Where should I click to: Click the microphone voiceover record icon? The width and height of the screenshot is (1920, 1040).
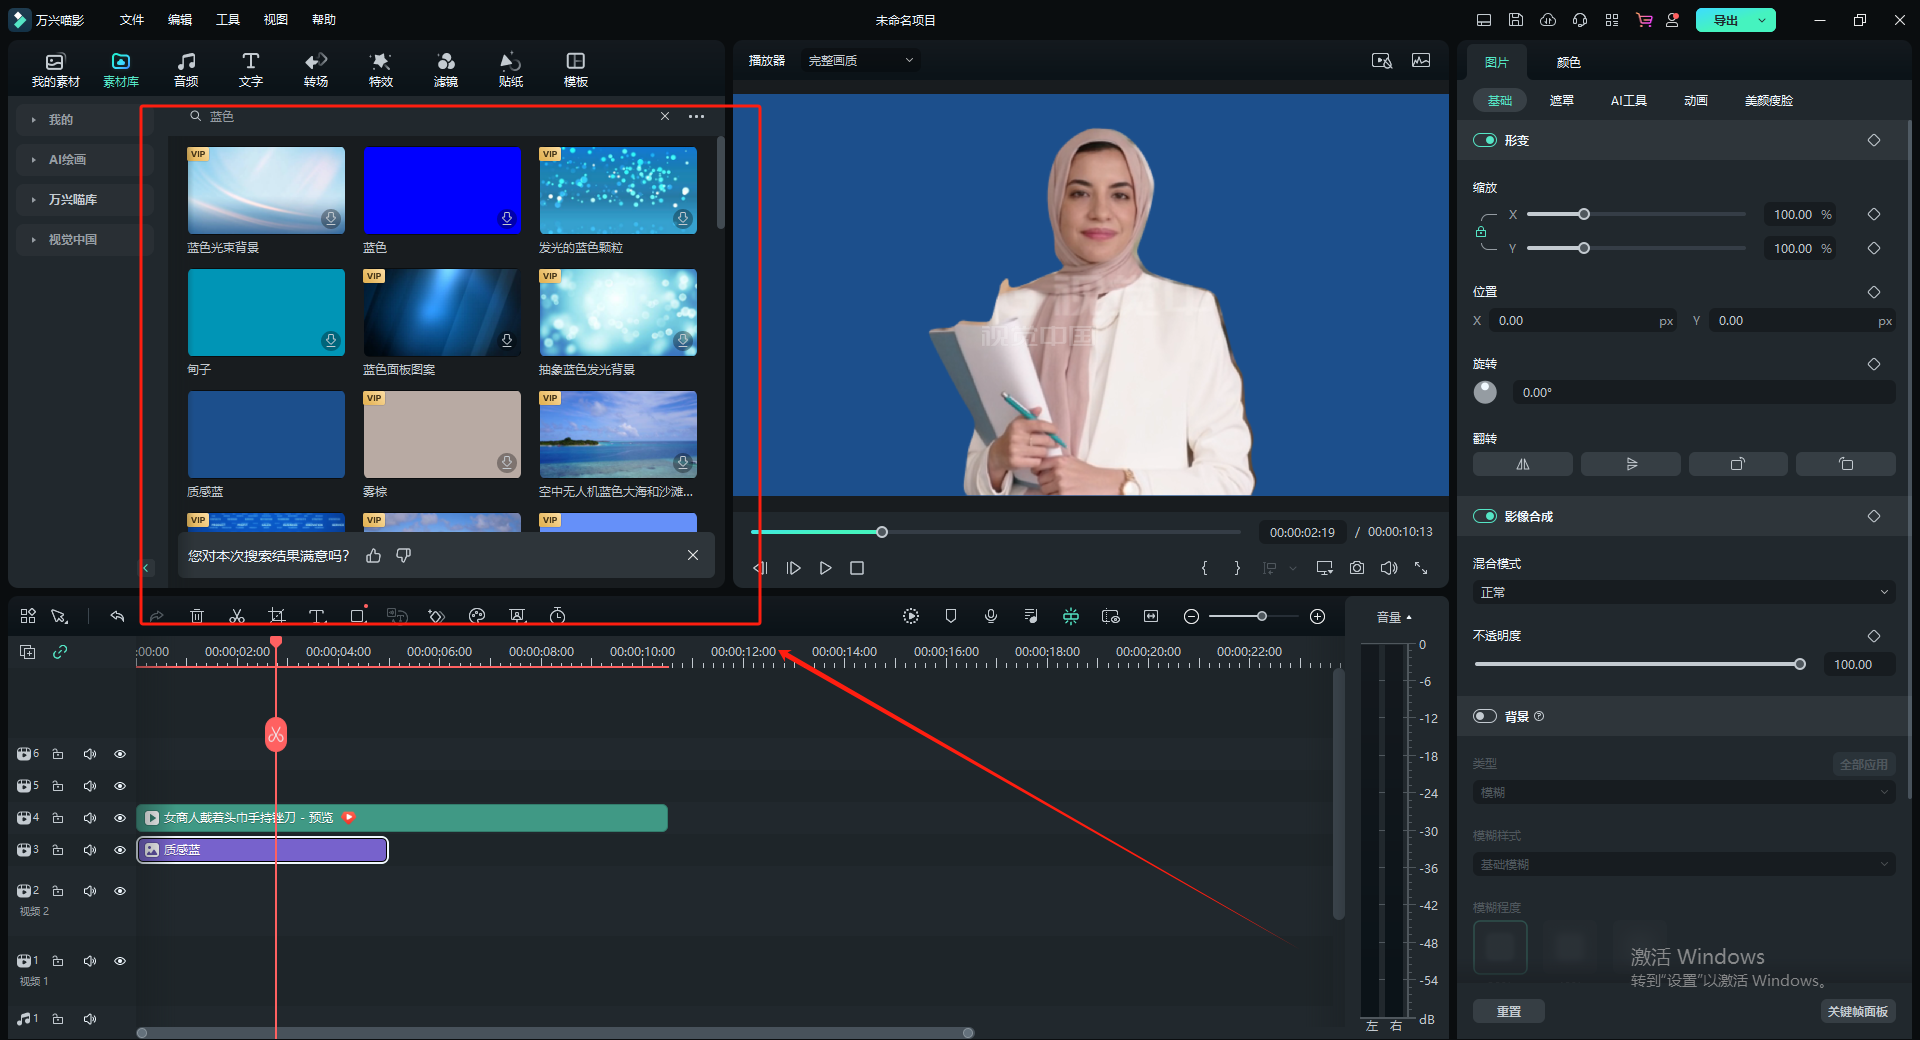click(x=991, y=616)
